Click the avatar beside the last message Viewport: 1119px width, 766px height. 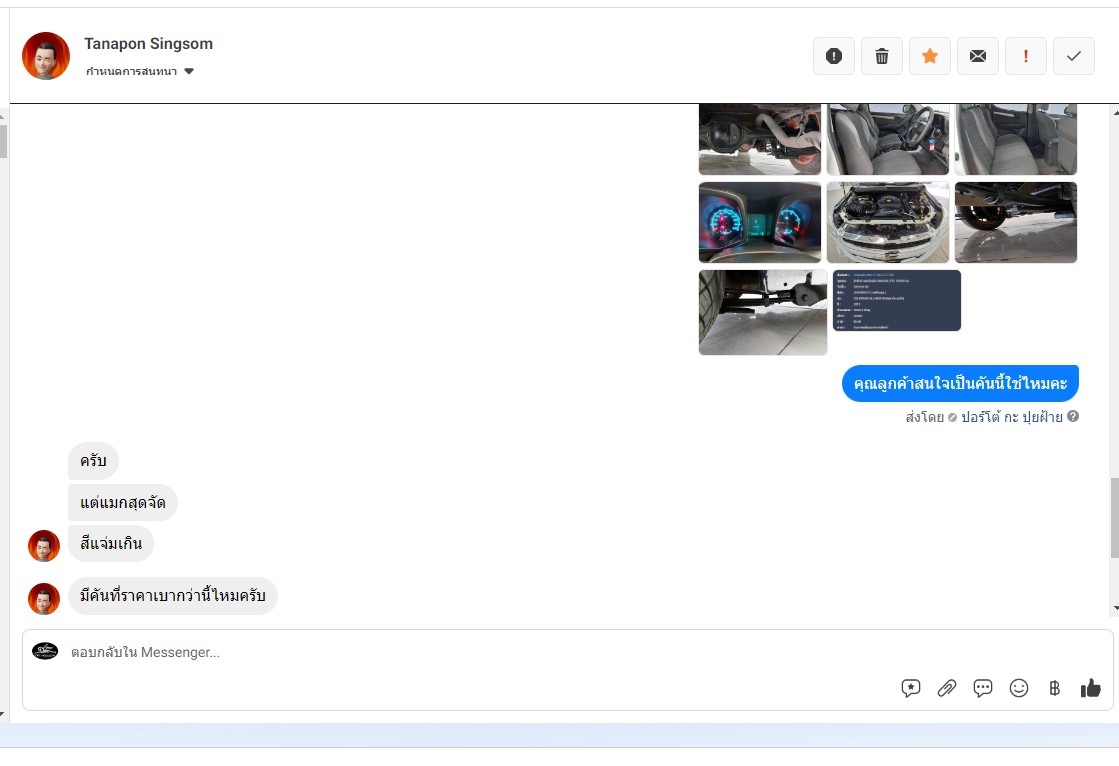pyautogui.click(x=44, y=599)
